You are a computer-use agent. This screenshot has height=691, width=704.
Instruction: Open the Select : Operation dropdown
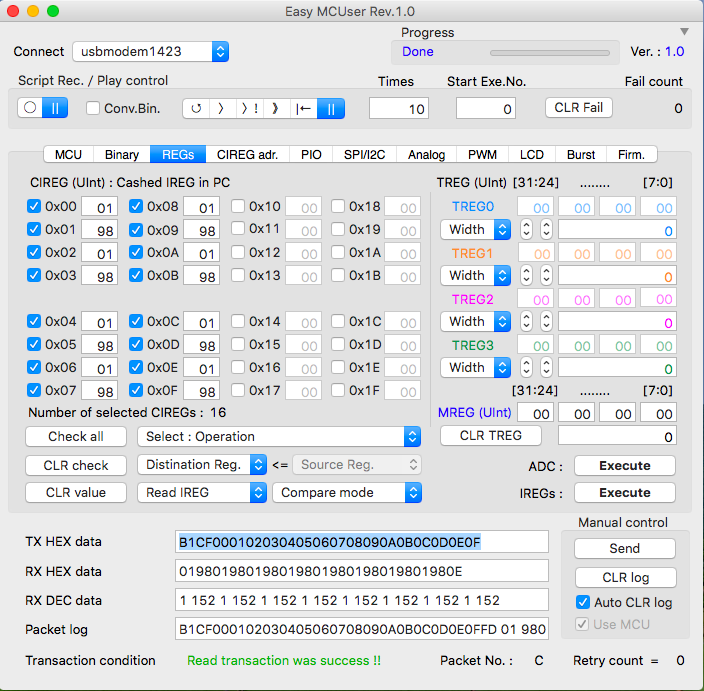click(279, 436)
